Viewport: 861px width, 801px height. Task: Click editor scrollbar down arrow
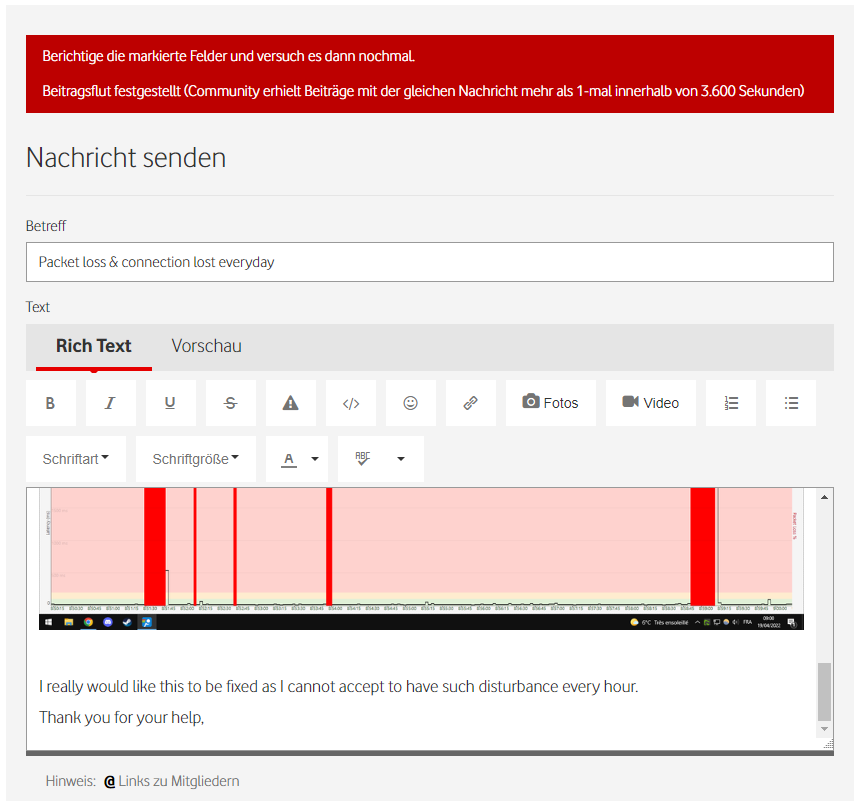pyautogui.click(x=824, y=729)
